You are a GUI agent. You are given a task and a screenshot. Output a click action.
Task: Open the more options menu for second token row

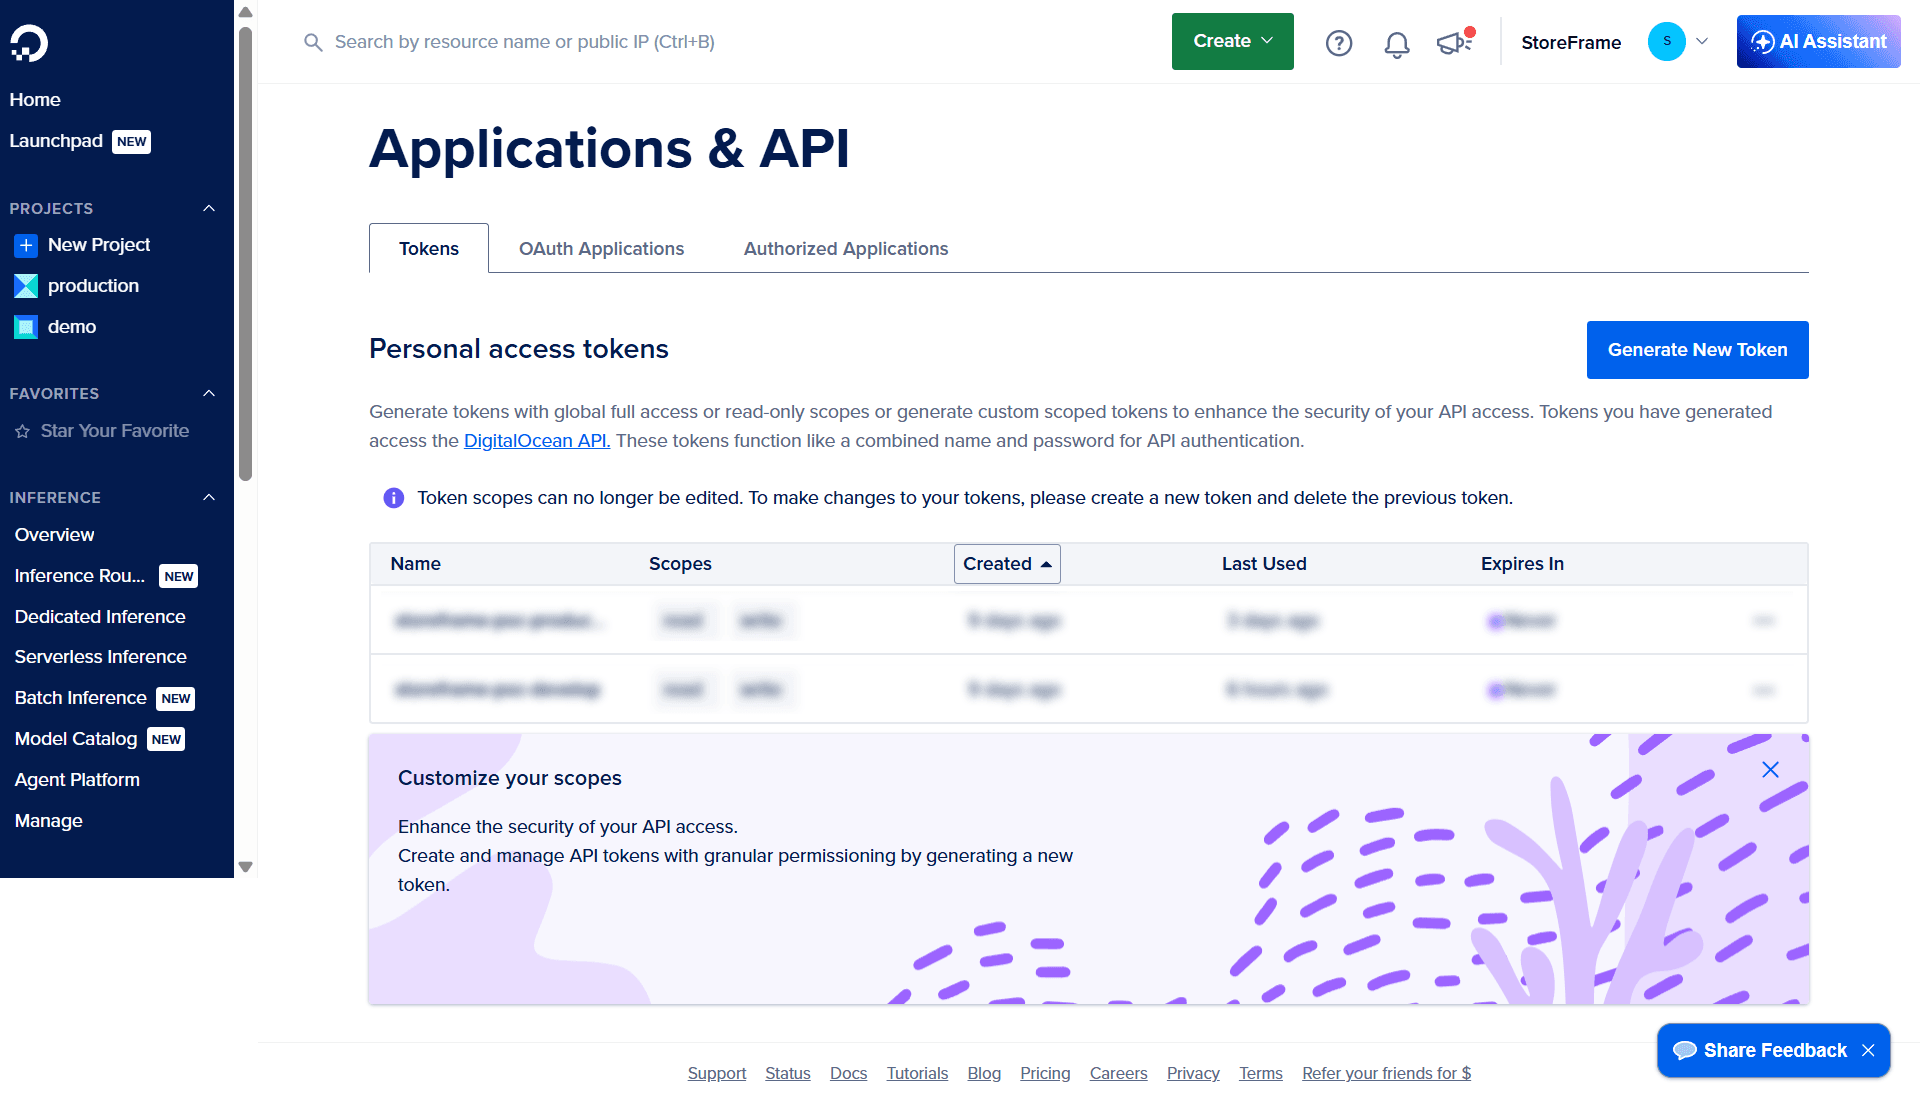1764,690
